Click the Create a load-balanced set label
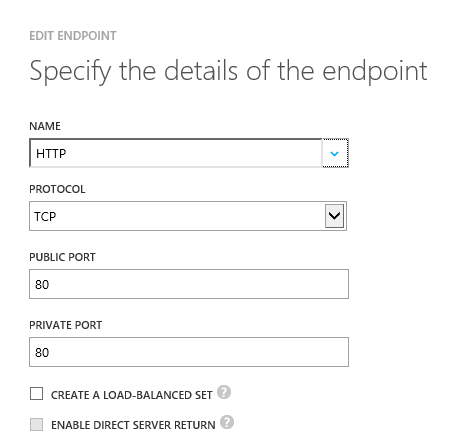Viewport: 449px width, 448px height. tap(132, 395)
